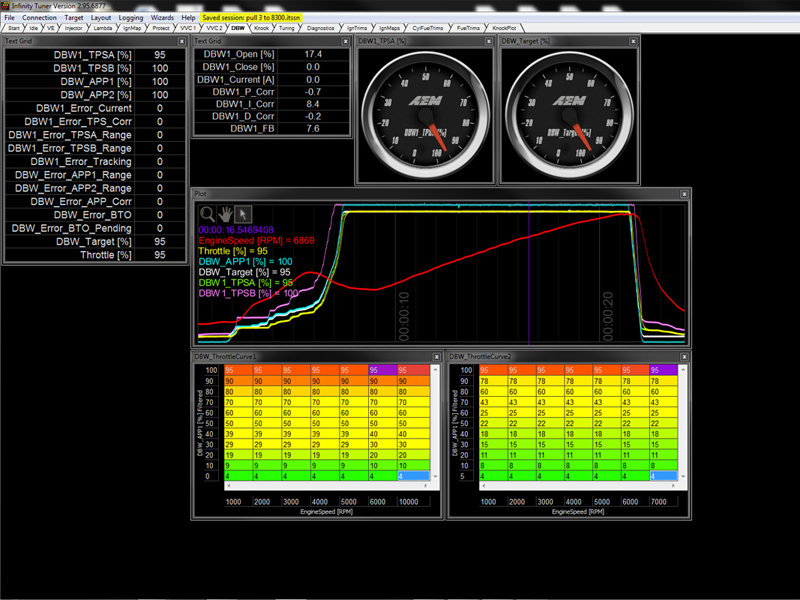Switch to the Diagnostics tab
Viewport: 800px width, 600px height.
(320, 28)
